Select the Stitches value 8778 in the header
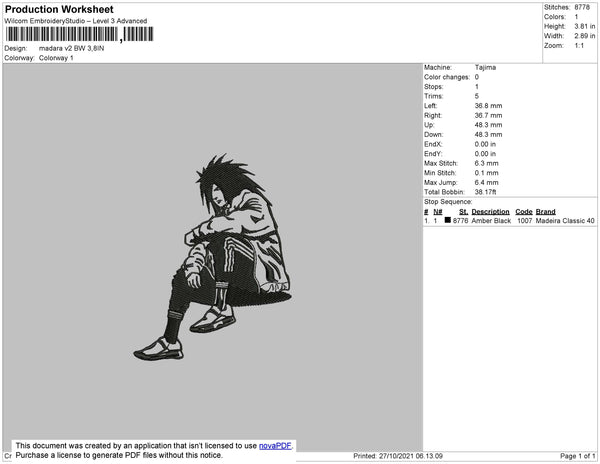 coord(582,7)
